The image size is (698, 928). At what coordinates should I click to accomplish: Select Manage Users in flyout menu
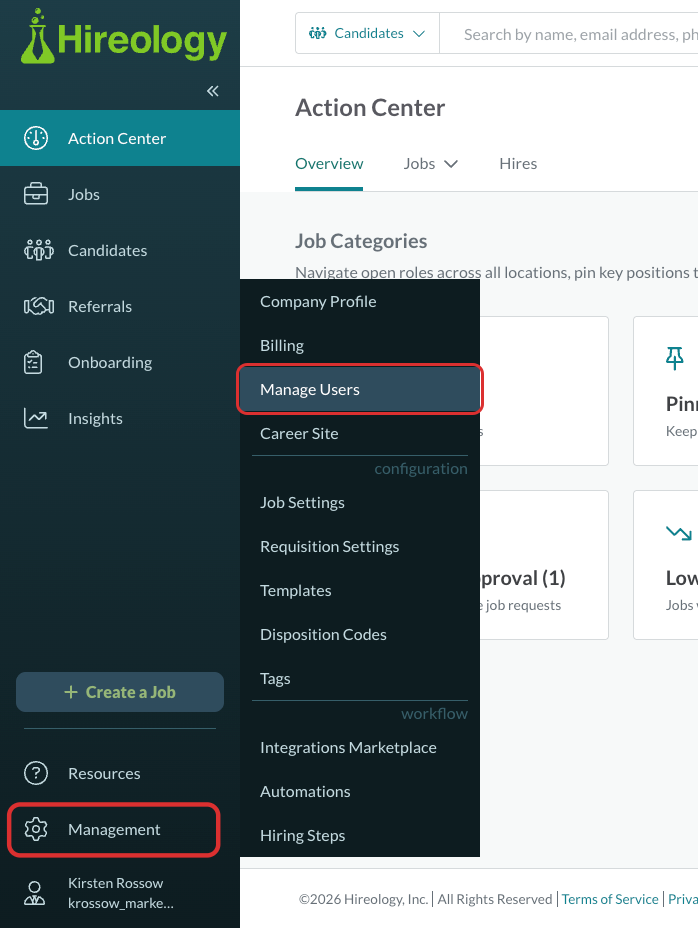click(x=360, y=389)
